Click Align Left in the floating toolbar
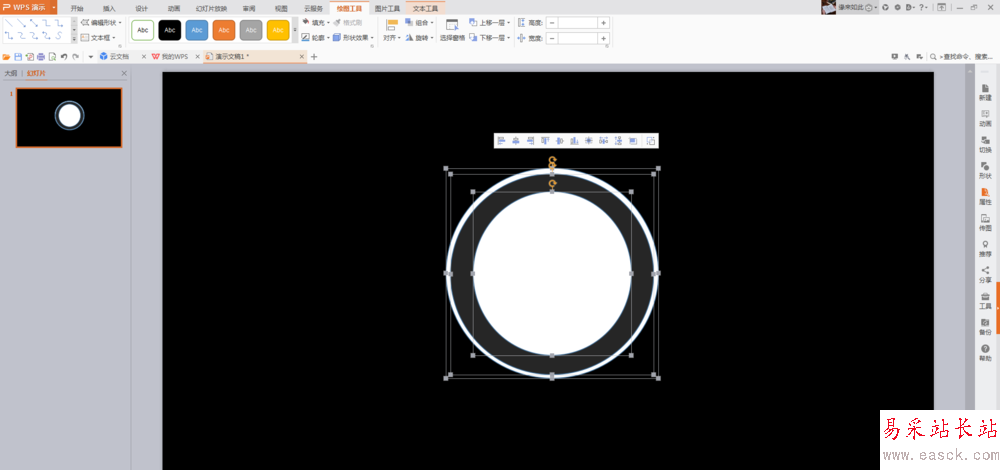This screenshot has height=470, width=1000. coord(501,141)
